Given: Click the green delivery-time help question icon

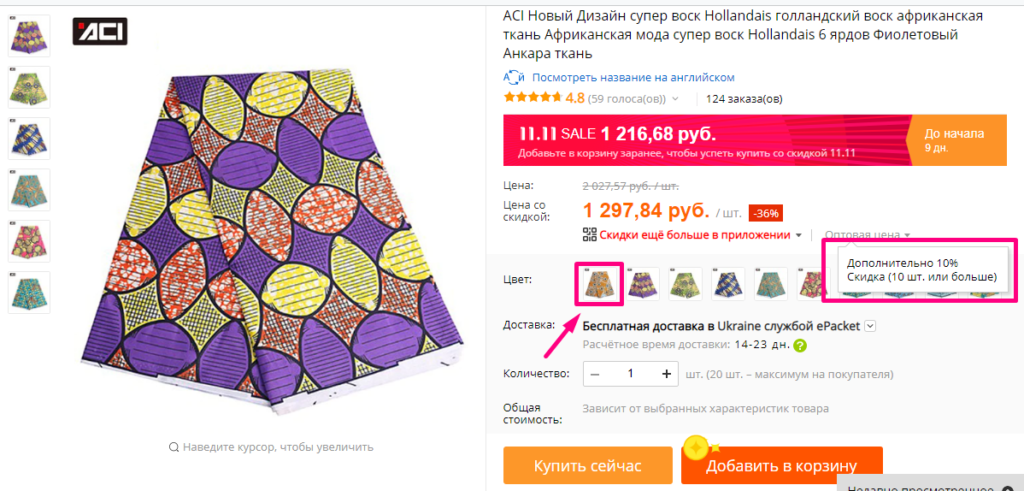Looking at the screenshot, I should pyautogui.click(x=800, y=346).
